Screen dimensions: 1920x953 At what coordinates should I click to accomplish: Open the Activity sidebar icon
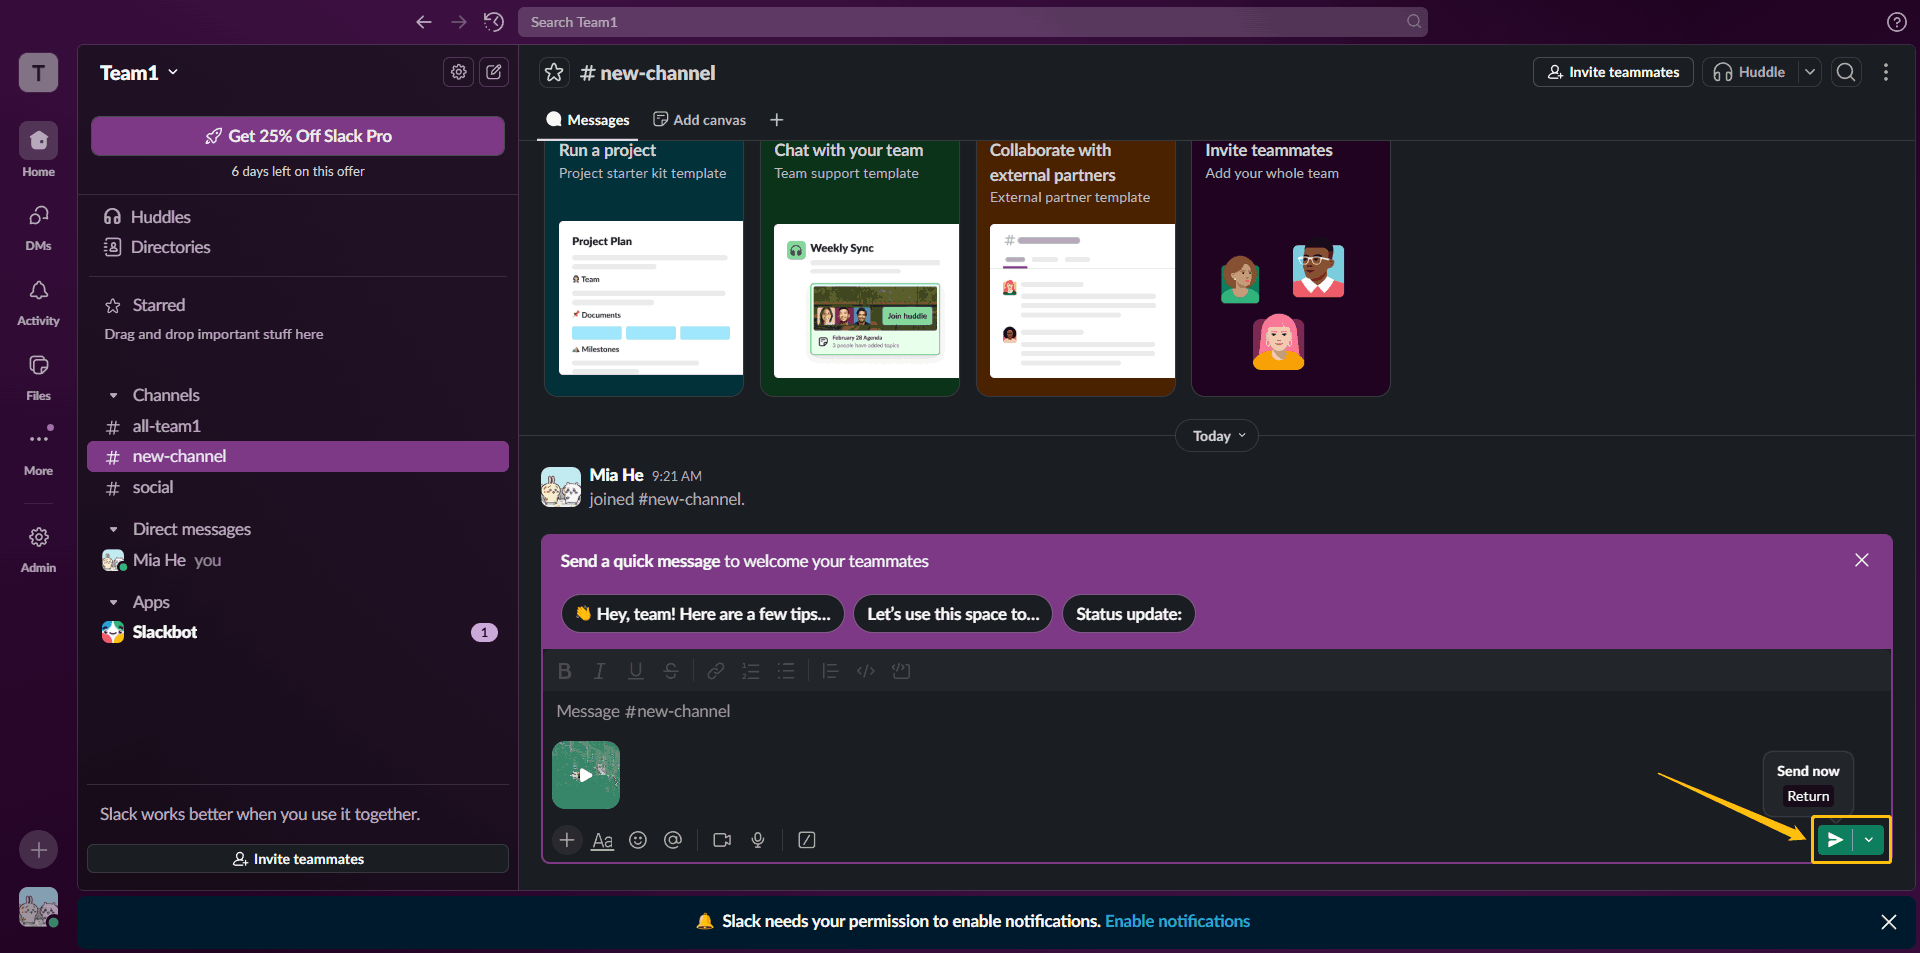tap(38, 297)
